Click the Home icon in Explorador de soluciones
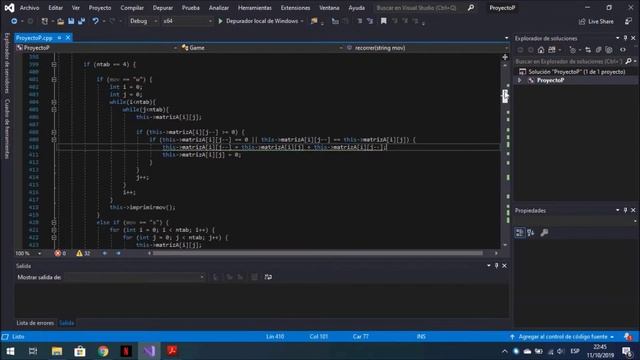Screen dimensions: 640x360 click(541, 50)
